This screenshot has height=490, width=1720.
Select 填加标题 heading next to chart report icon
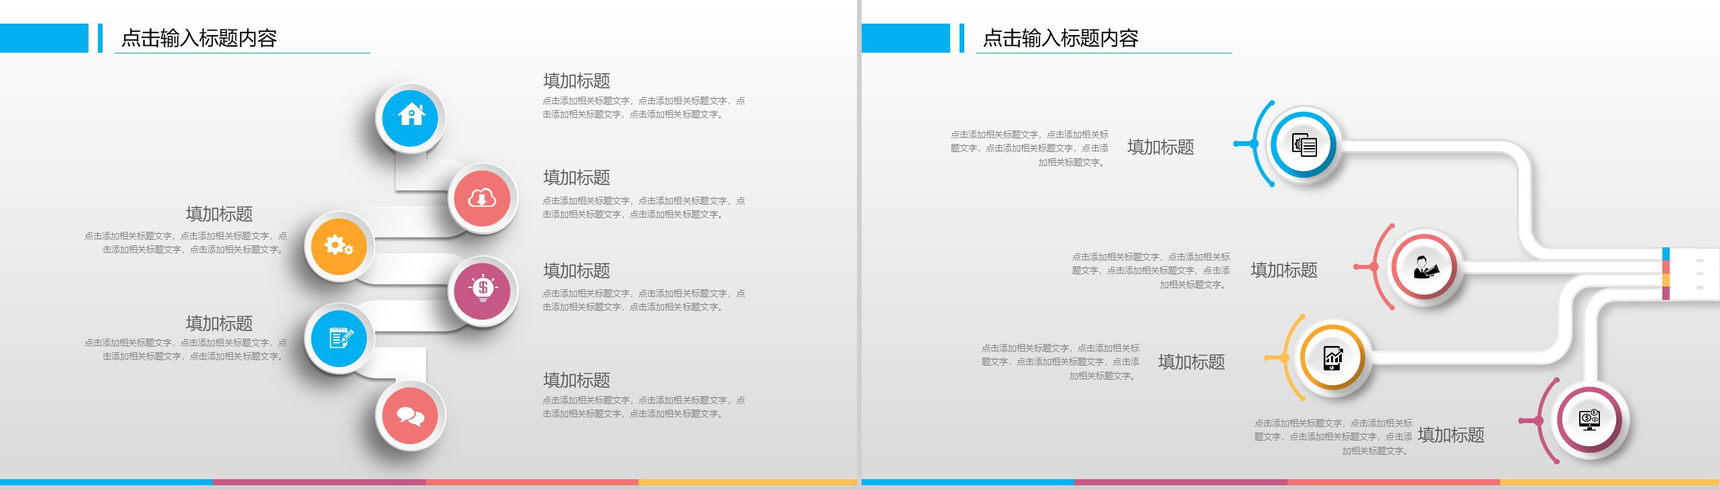pyautogui.click(x=1192, y=362)
